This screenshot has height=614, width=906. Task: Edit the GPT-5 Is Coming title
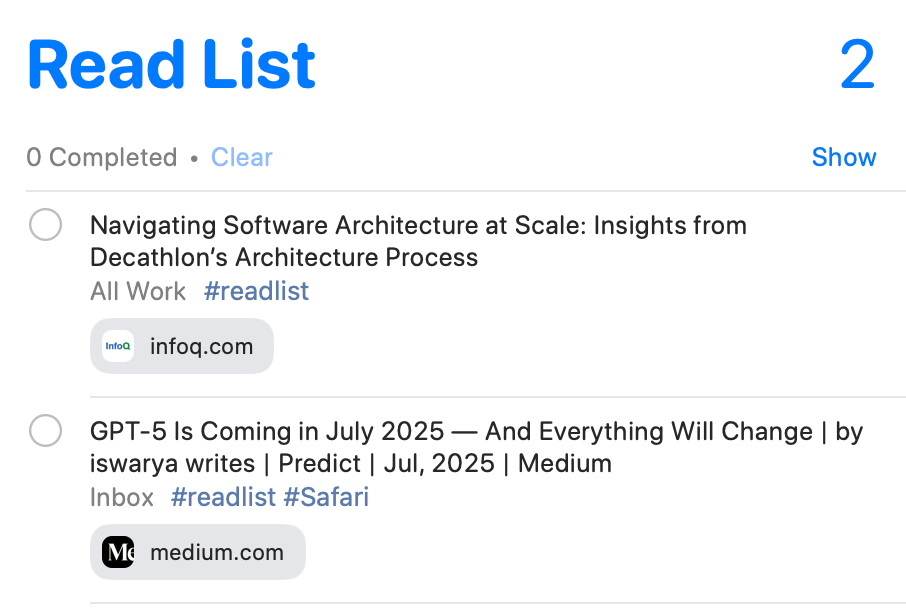pos(477,448)
